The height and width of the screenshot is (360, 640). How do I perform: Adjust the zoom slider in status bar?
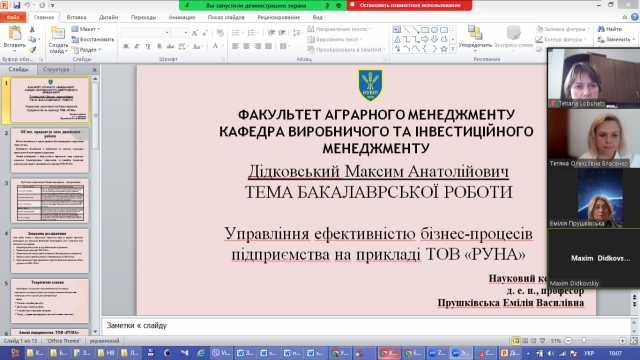coord(584,340)
